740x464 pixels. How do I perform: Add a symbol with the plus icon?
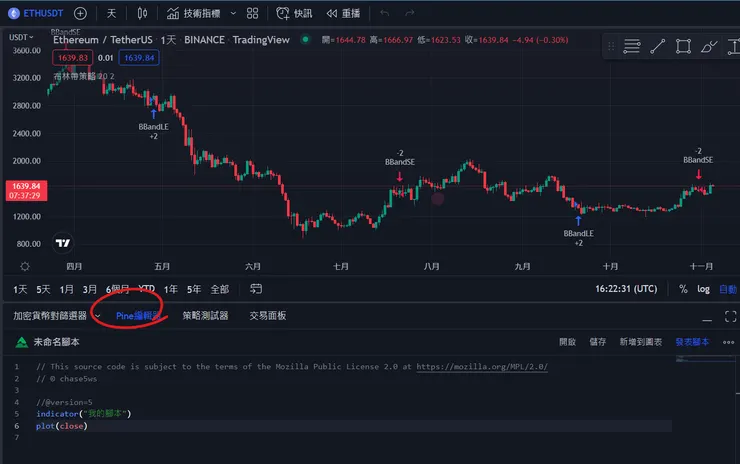[x=80, y=13]
